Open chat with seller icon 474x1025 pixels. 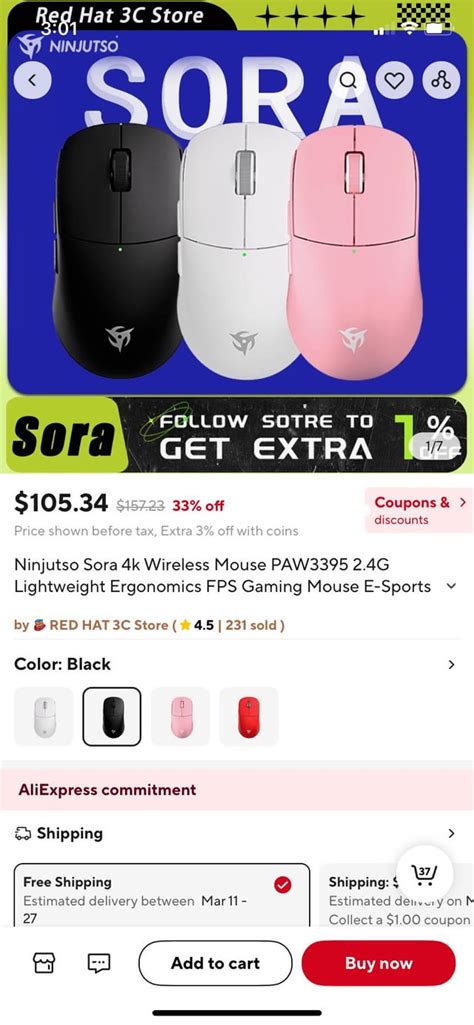click(x=99, y=962)
